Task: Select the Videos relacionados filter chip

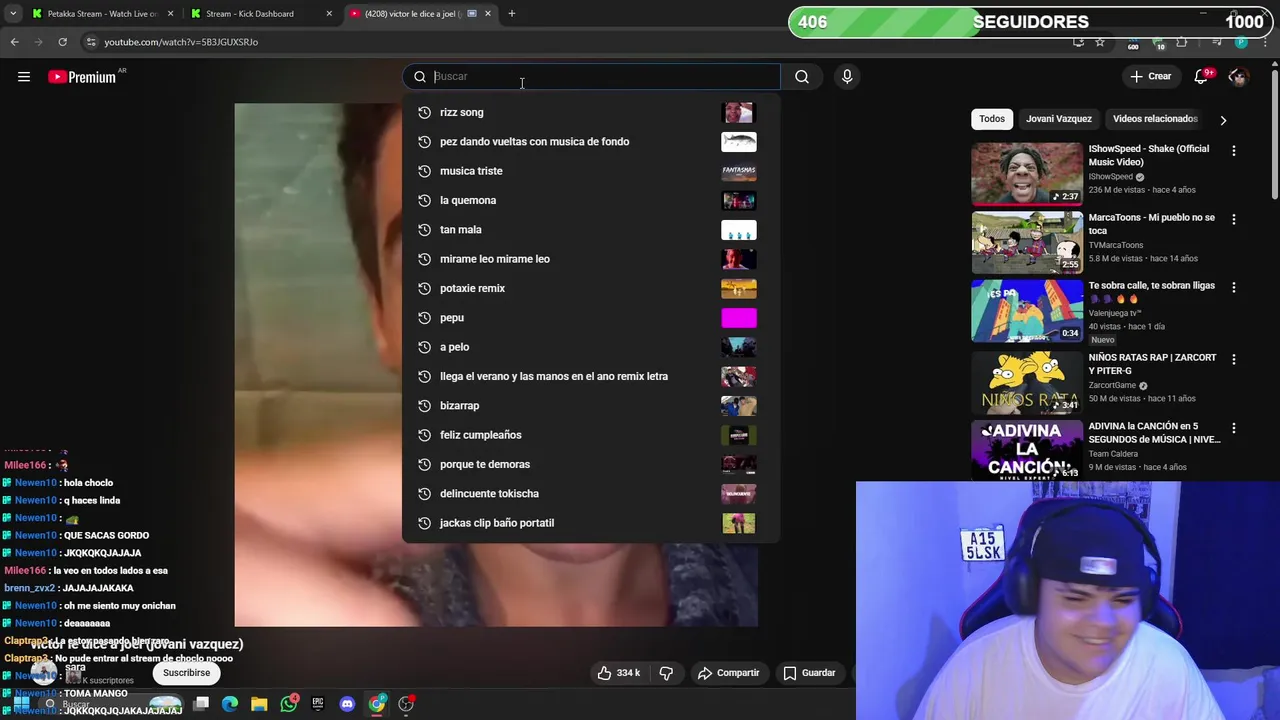Action: (1155, 119)
